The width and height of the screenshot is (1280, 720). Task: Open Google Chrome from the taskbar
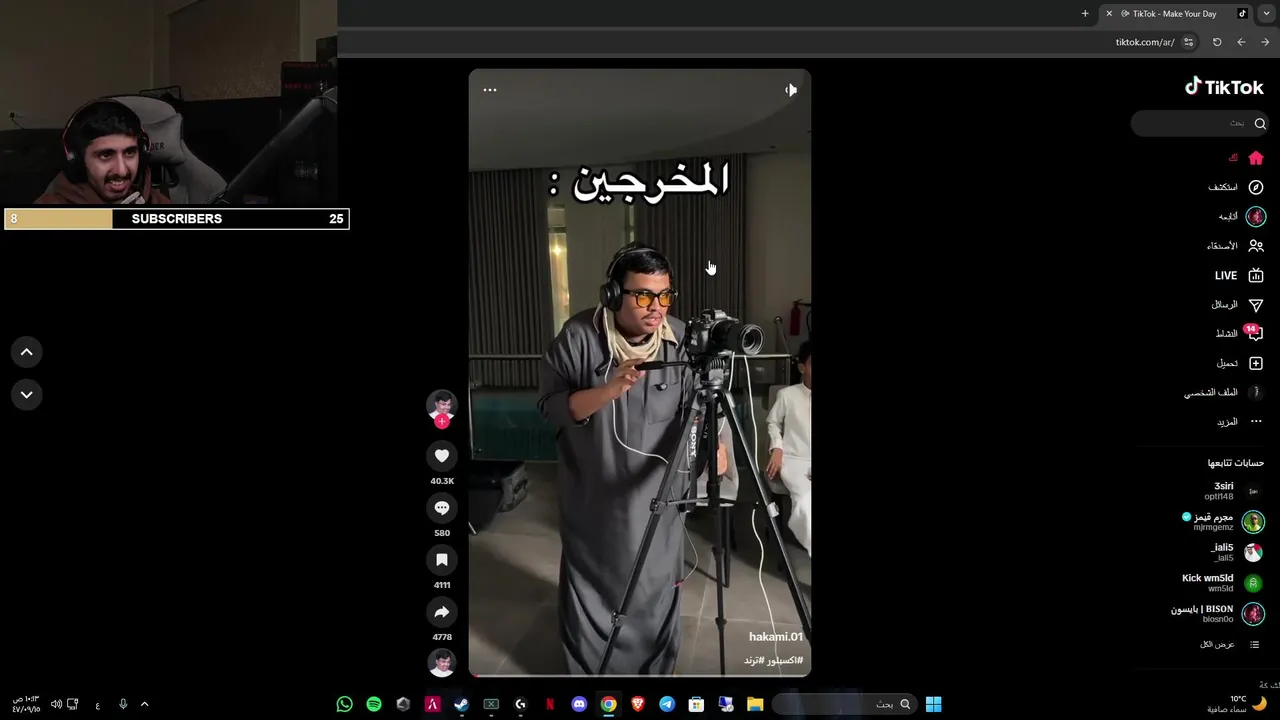coord(608,704)
